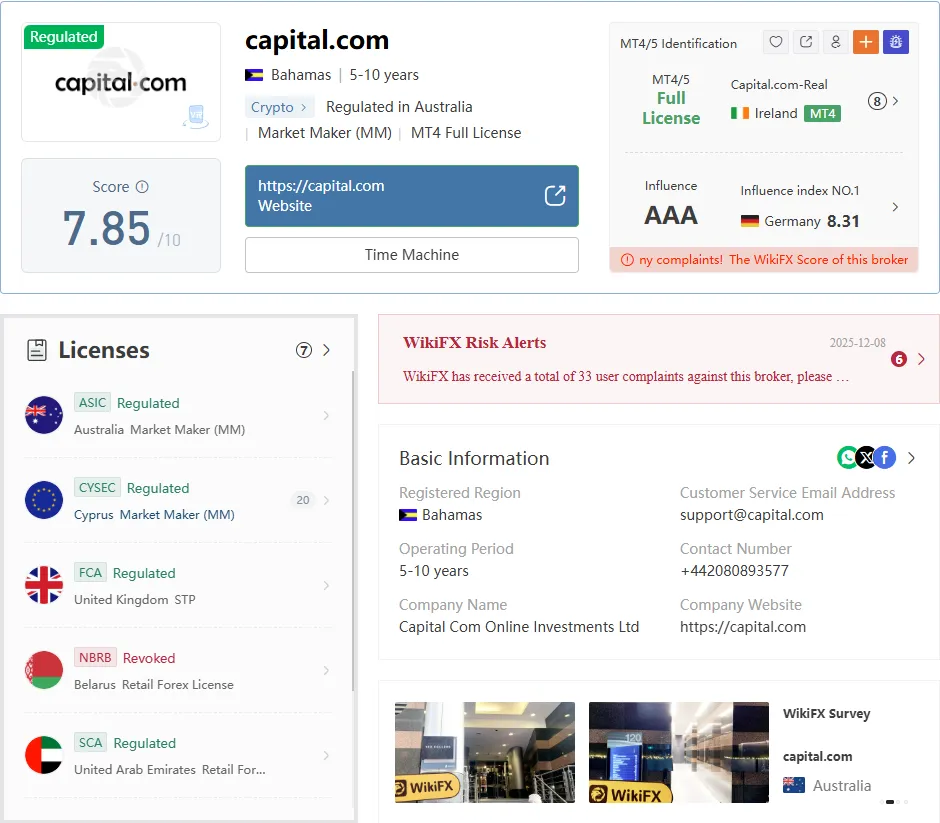Expand the FCA license row chevron
The image size is (940, 823).
[x=326, y=585]
